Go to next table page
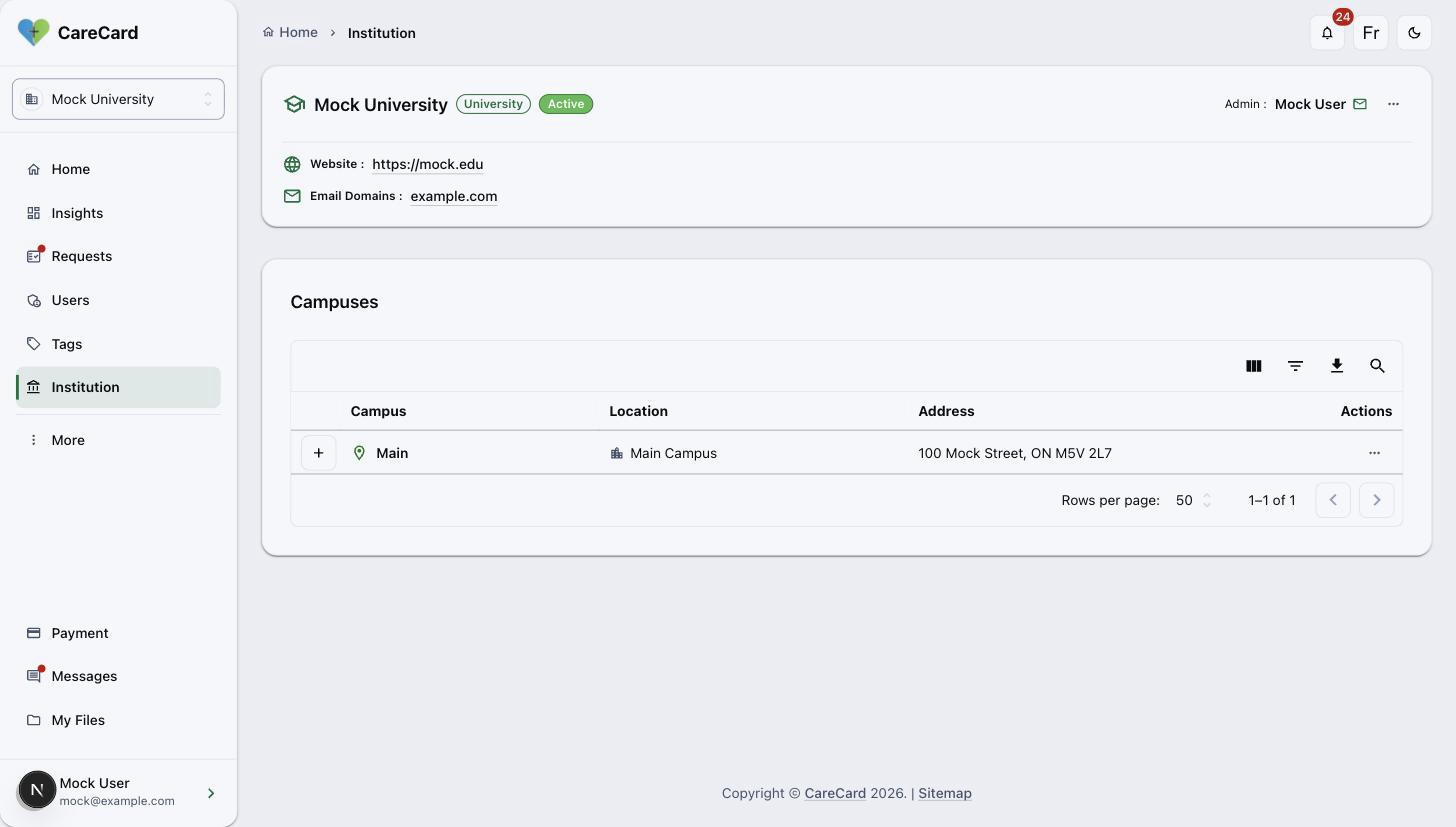This screenshot has height=827, width=1456. click(1377, 500)
